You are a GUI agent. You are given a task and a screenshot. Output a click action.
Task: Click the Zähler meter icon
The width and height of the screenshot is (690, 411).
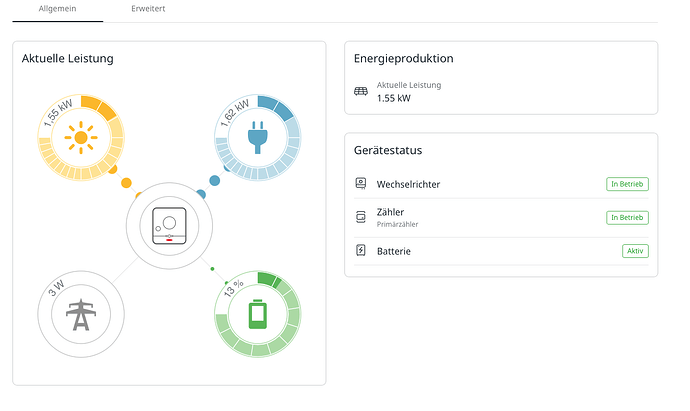tap(361, 217)
